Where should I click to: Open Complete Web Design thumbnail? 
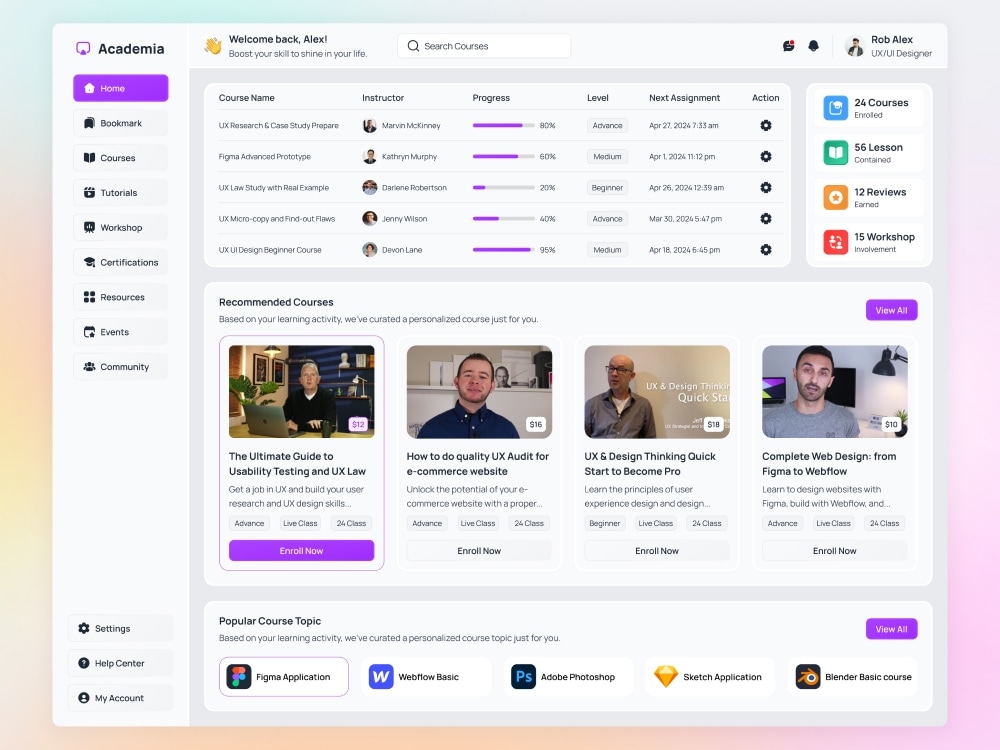[835, 392]
